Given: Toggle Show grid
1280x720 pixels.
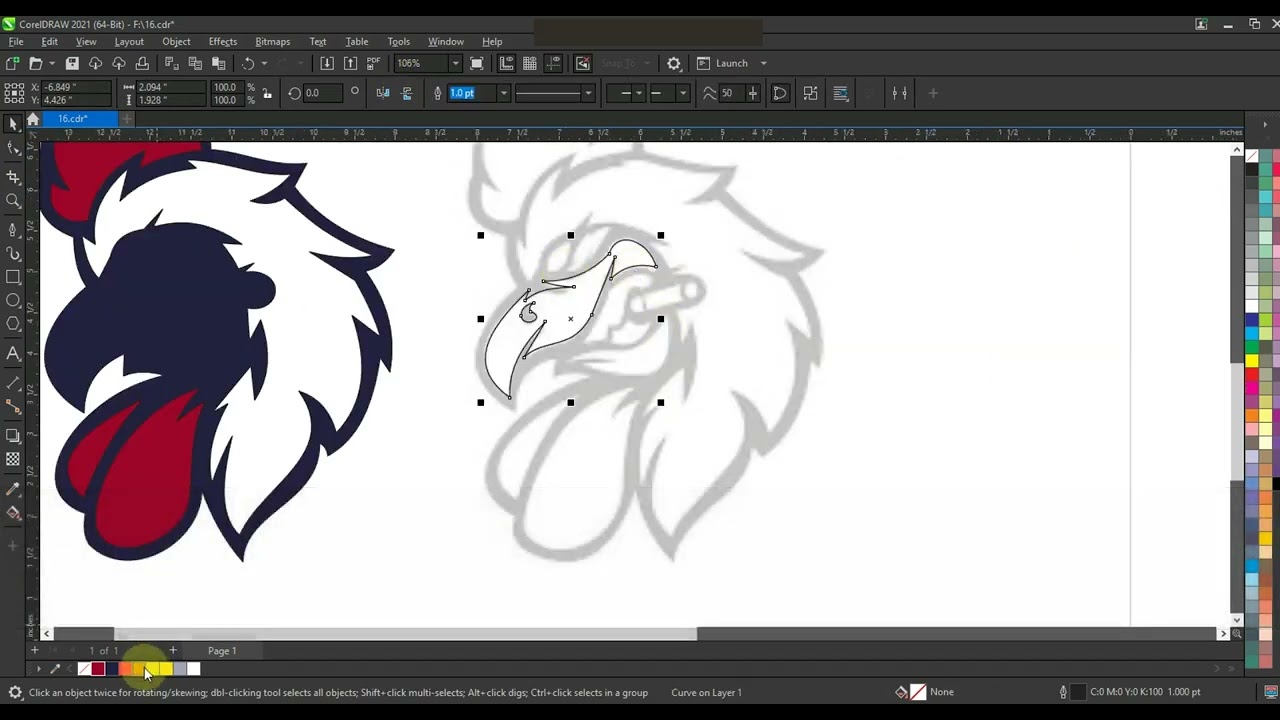Looking at the screenshot, I should [530, 63].
